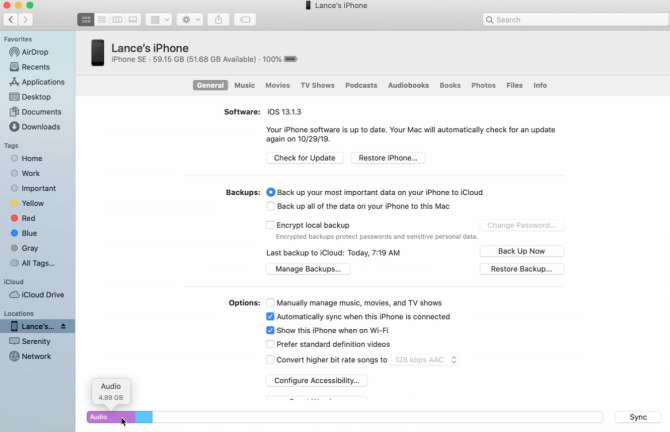Click the blue segment of the storage bar

click(x=144, y=417)
